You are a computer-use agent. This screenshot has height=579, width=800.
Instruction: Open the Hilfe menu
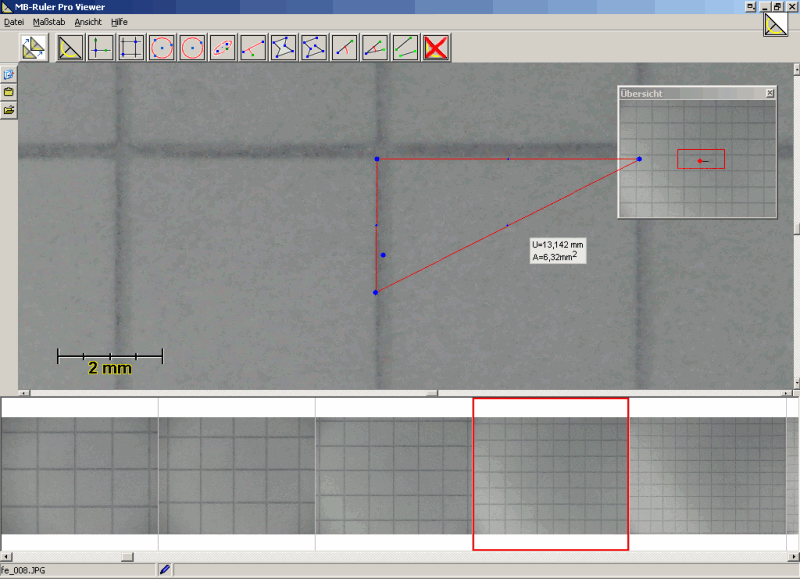[119, 21]
